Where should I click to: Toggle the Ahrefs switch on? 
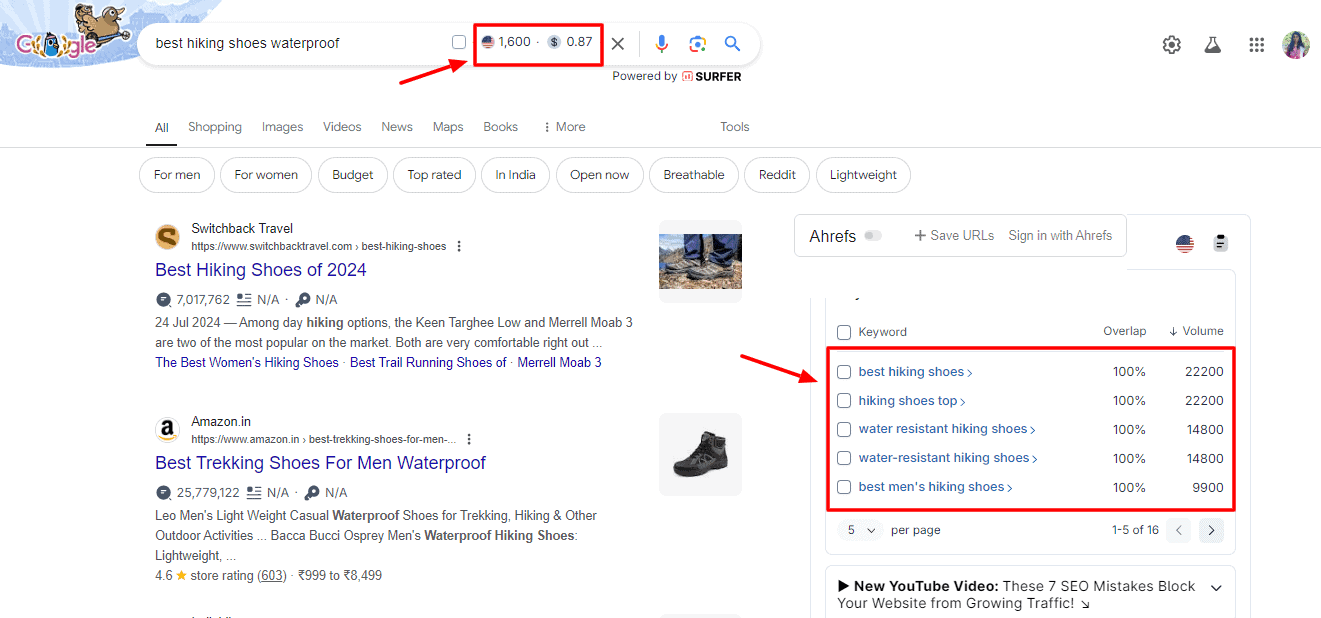[x=873, y=236]
